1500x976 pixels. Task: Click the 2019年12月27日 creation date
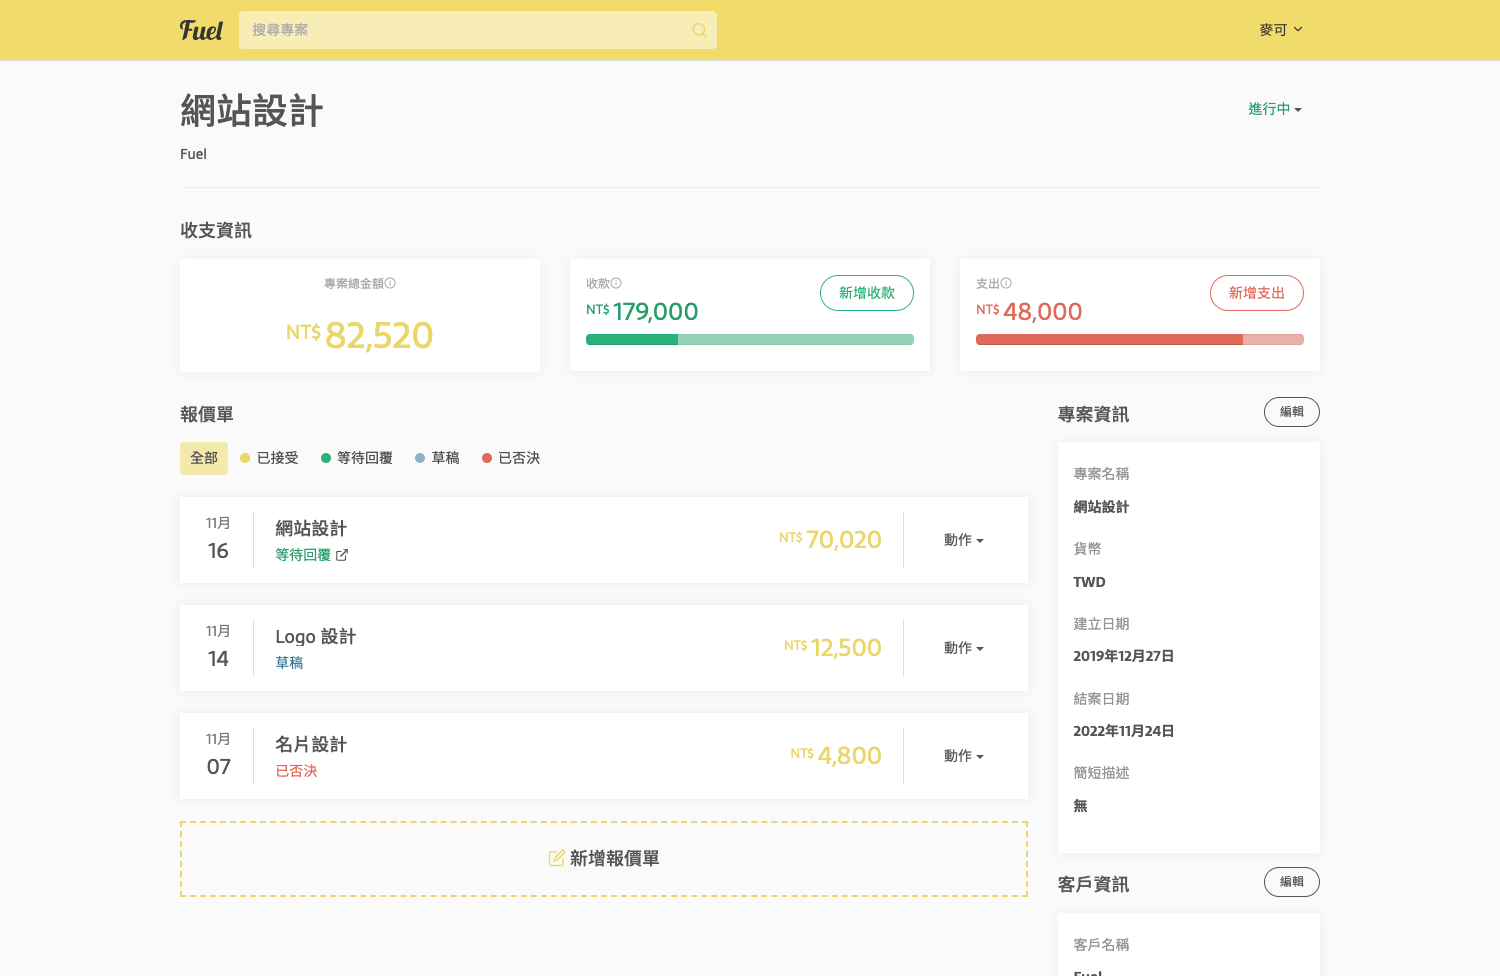(x=1123, y=656)
